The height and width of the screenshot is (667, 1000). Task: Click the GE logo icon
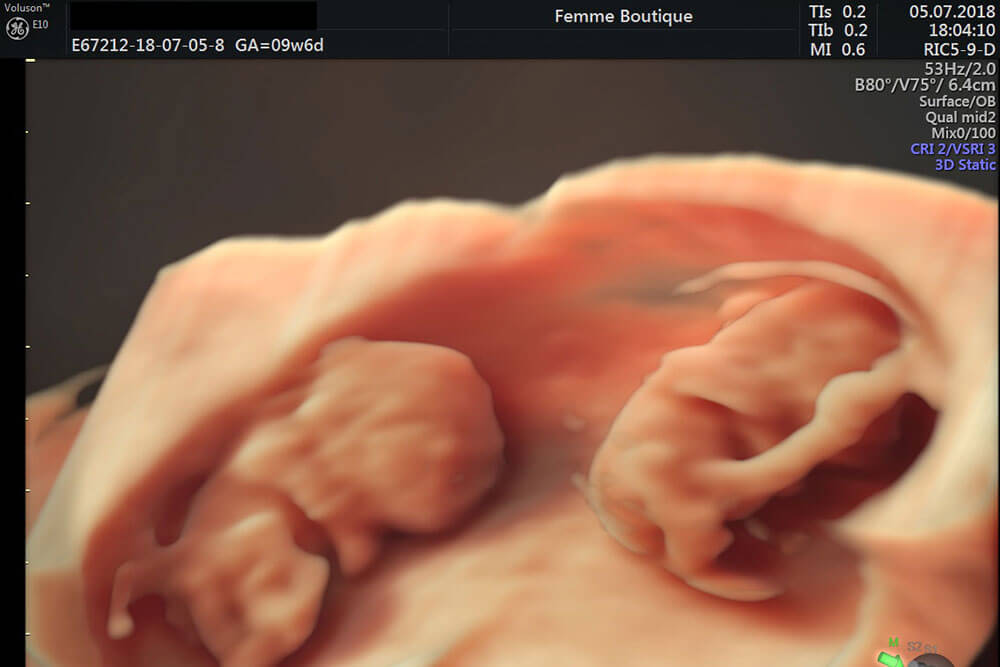point(17,28)
